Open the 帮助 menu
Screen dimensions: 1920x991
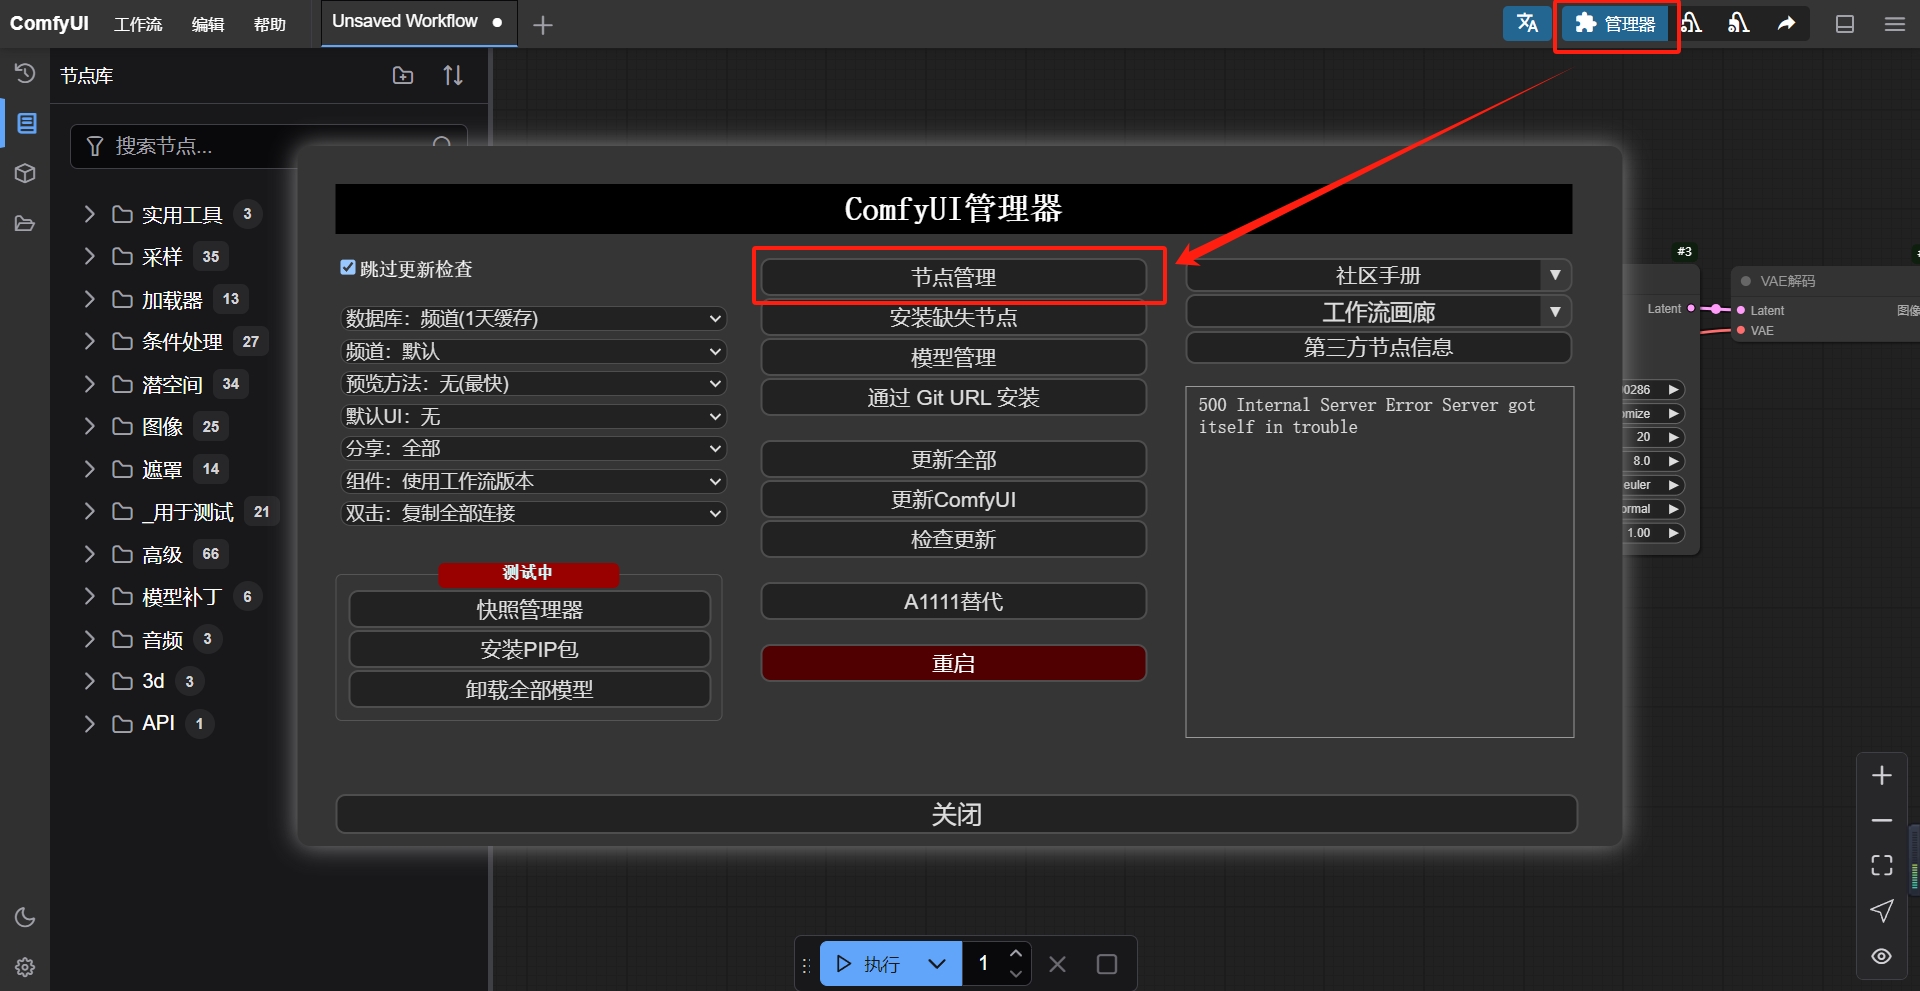click(270, 24)
